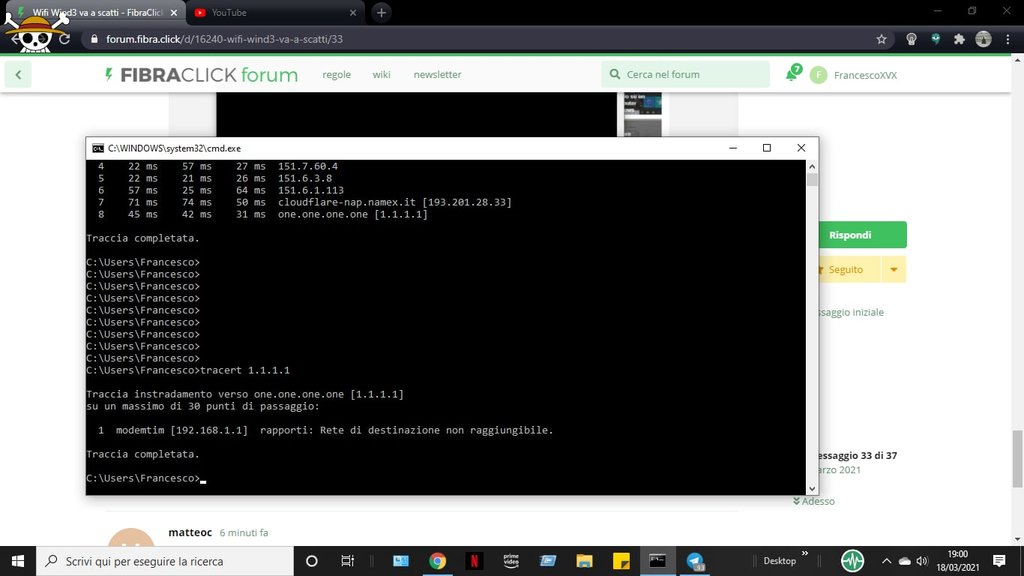Open the regole page

(336, 74)
